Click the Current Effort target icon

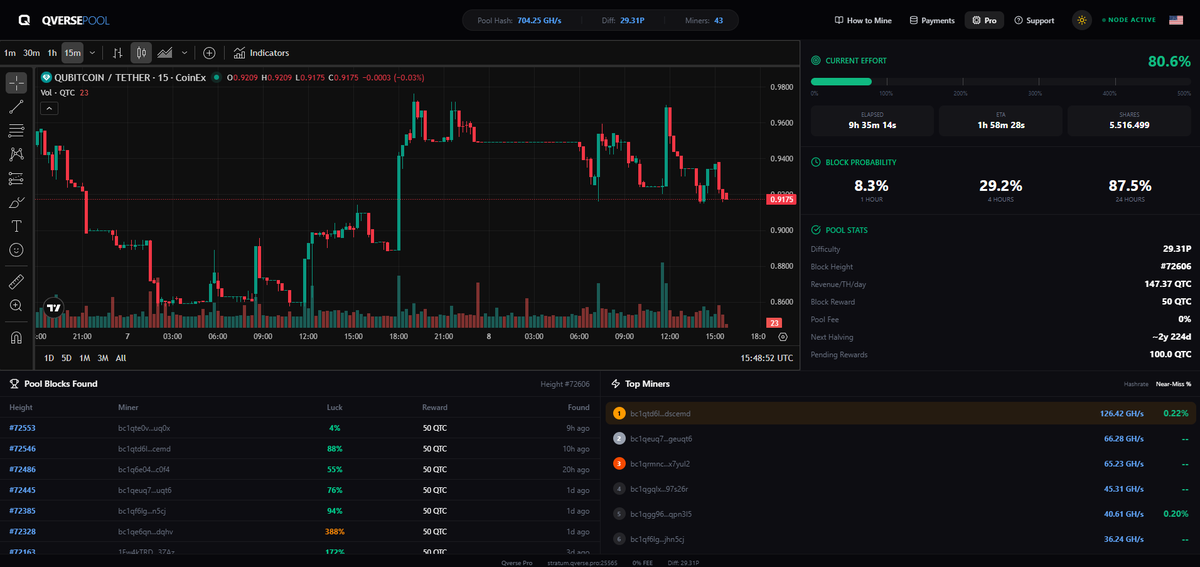click(x=816, y=61)
